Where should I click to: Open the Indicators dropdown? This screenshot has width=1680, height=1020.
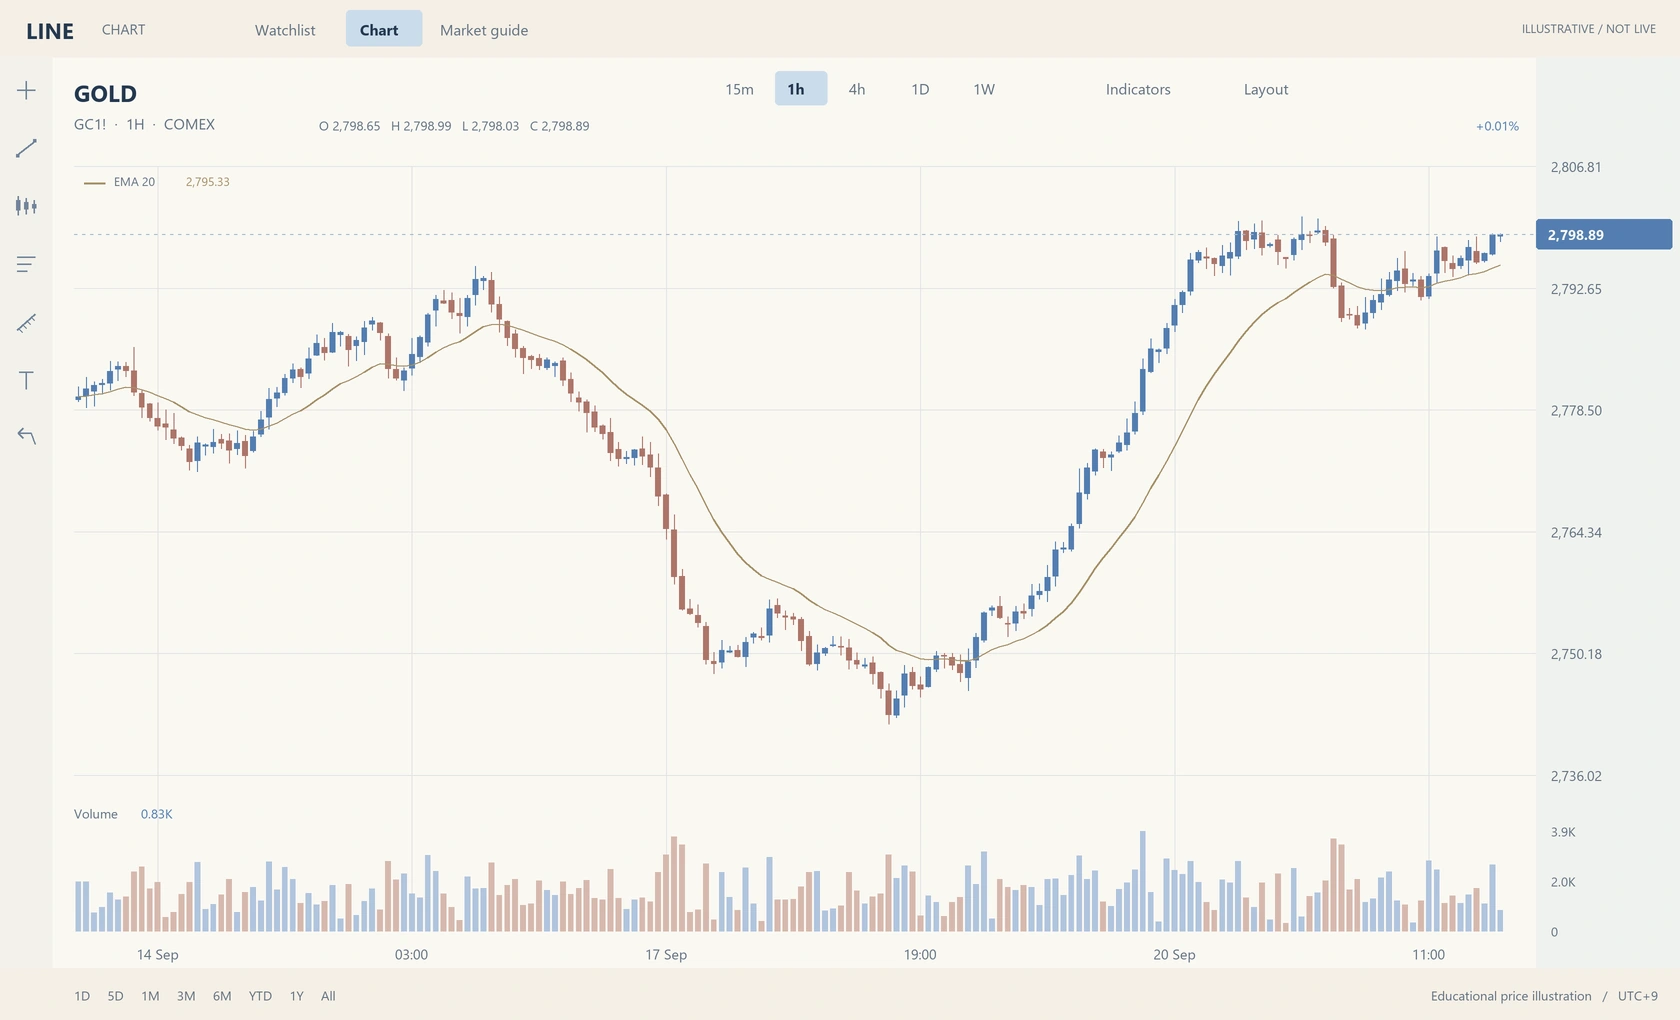coord(1138,89)
